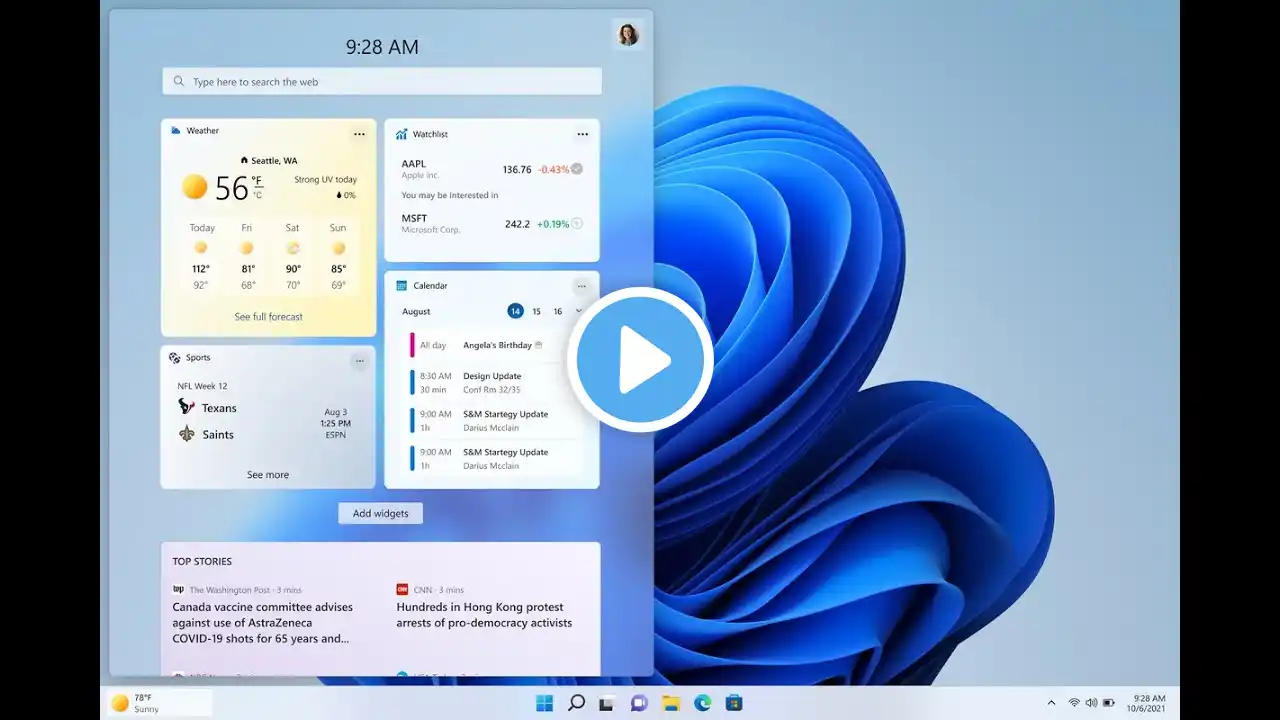Open Angela's Birthday all-day event

[494, 345]
